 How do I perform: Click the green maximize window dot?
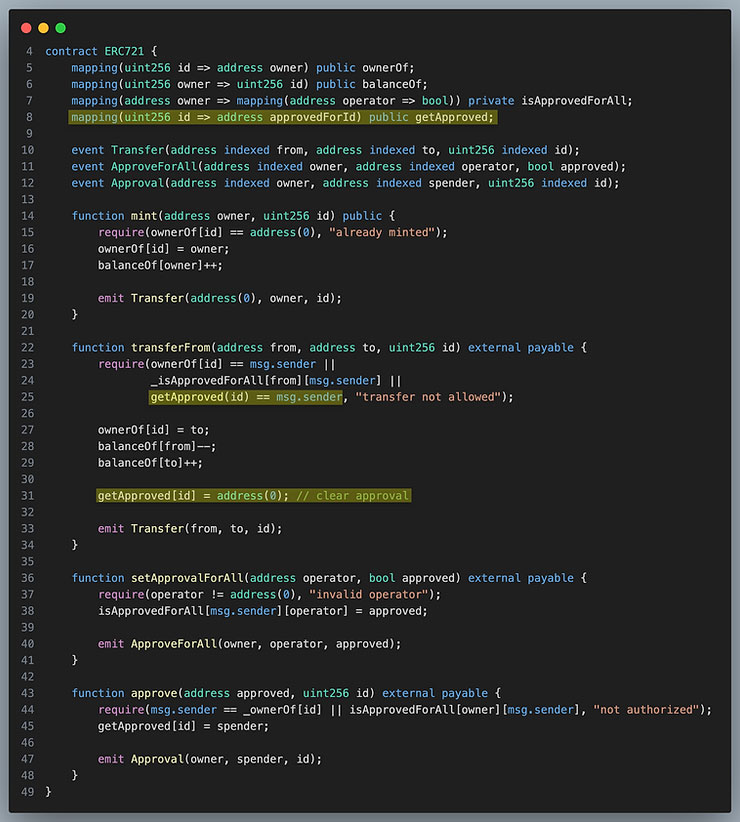point(61,28)
